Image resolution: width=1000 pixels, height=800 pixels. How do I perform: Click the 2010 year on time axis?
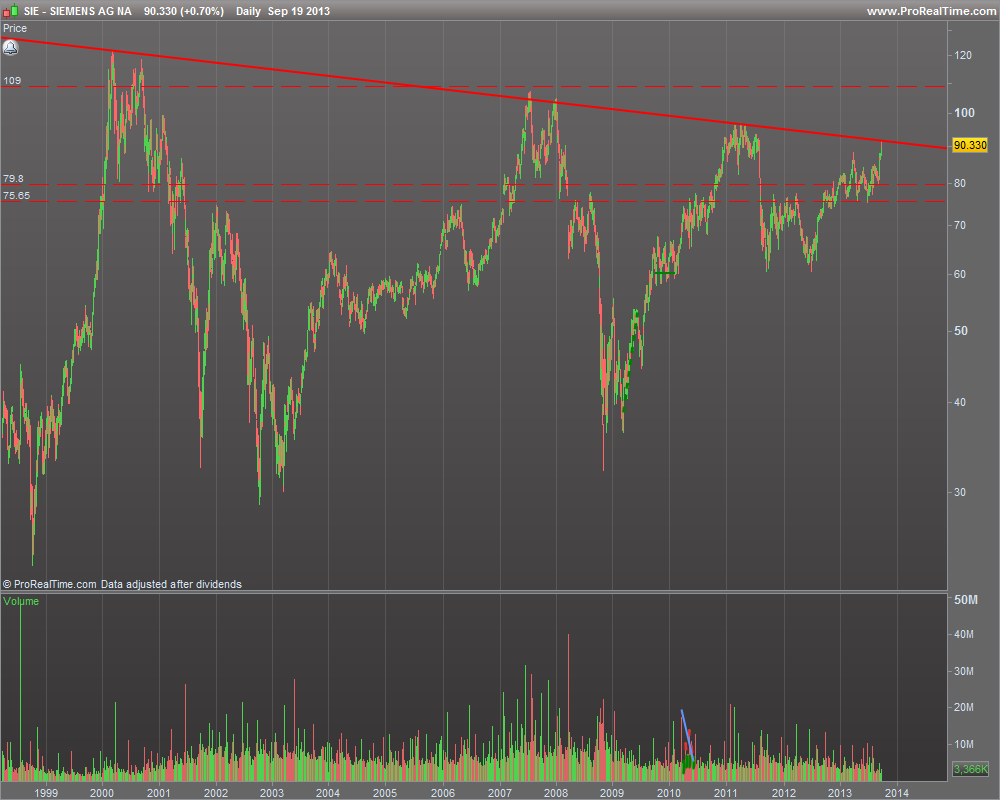(669, 792)
